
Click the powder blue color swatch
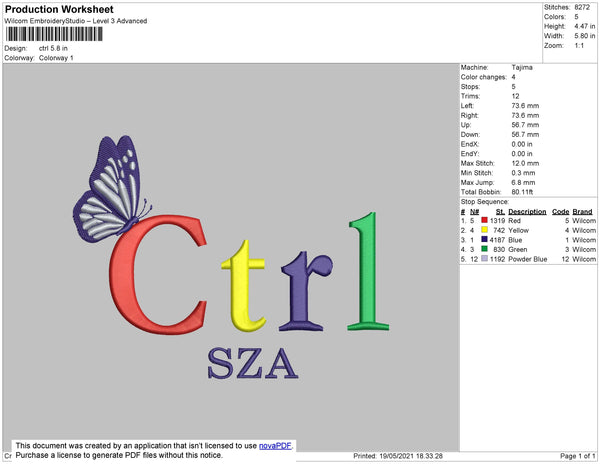pos(484,259)
